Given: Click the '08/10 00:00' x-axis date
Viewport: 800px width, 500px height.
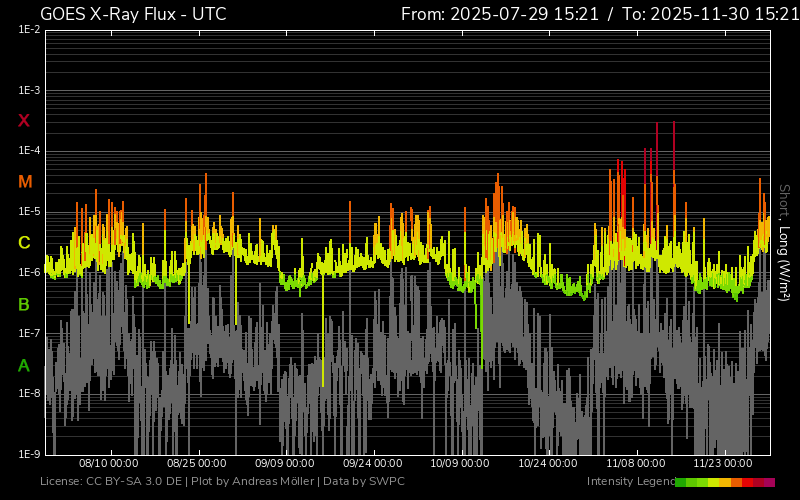Looking at the screenshot, I should 109,463.
